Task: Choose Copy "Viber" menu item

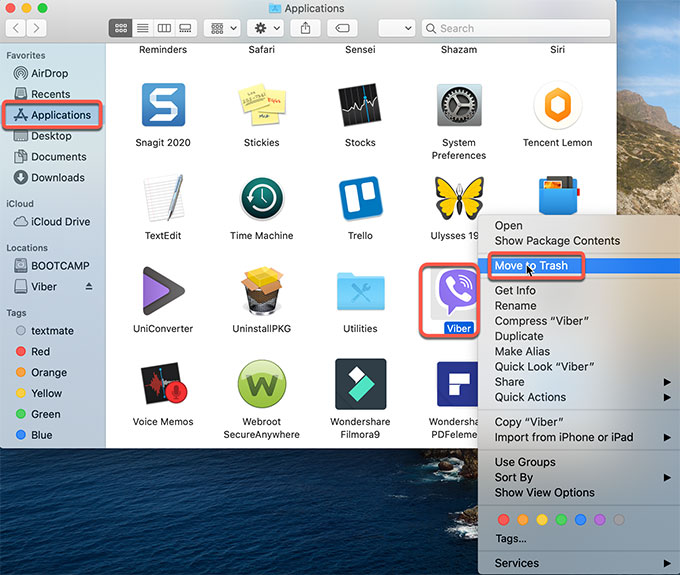Action: [579, 422]
